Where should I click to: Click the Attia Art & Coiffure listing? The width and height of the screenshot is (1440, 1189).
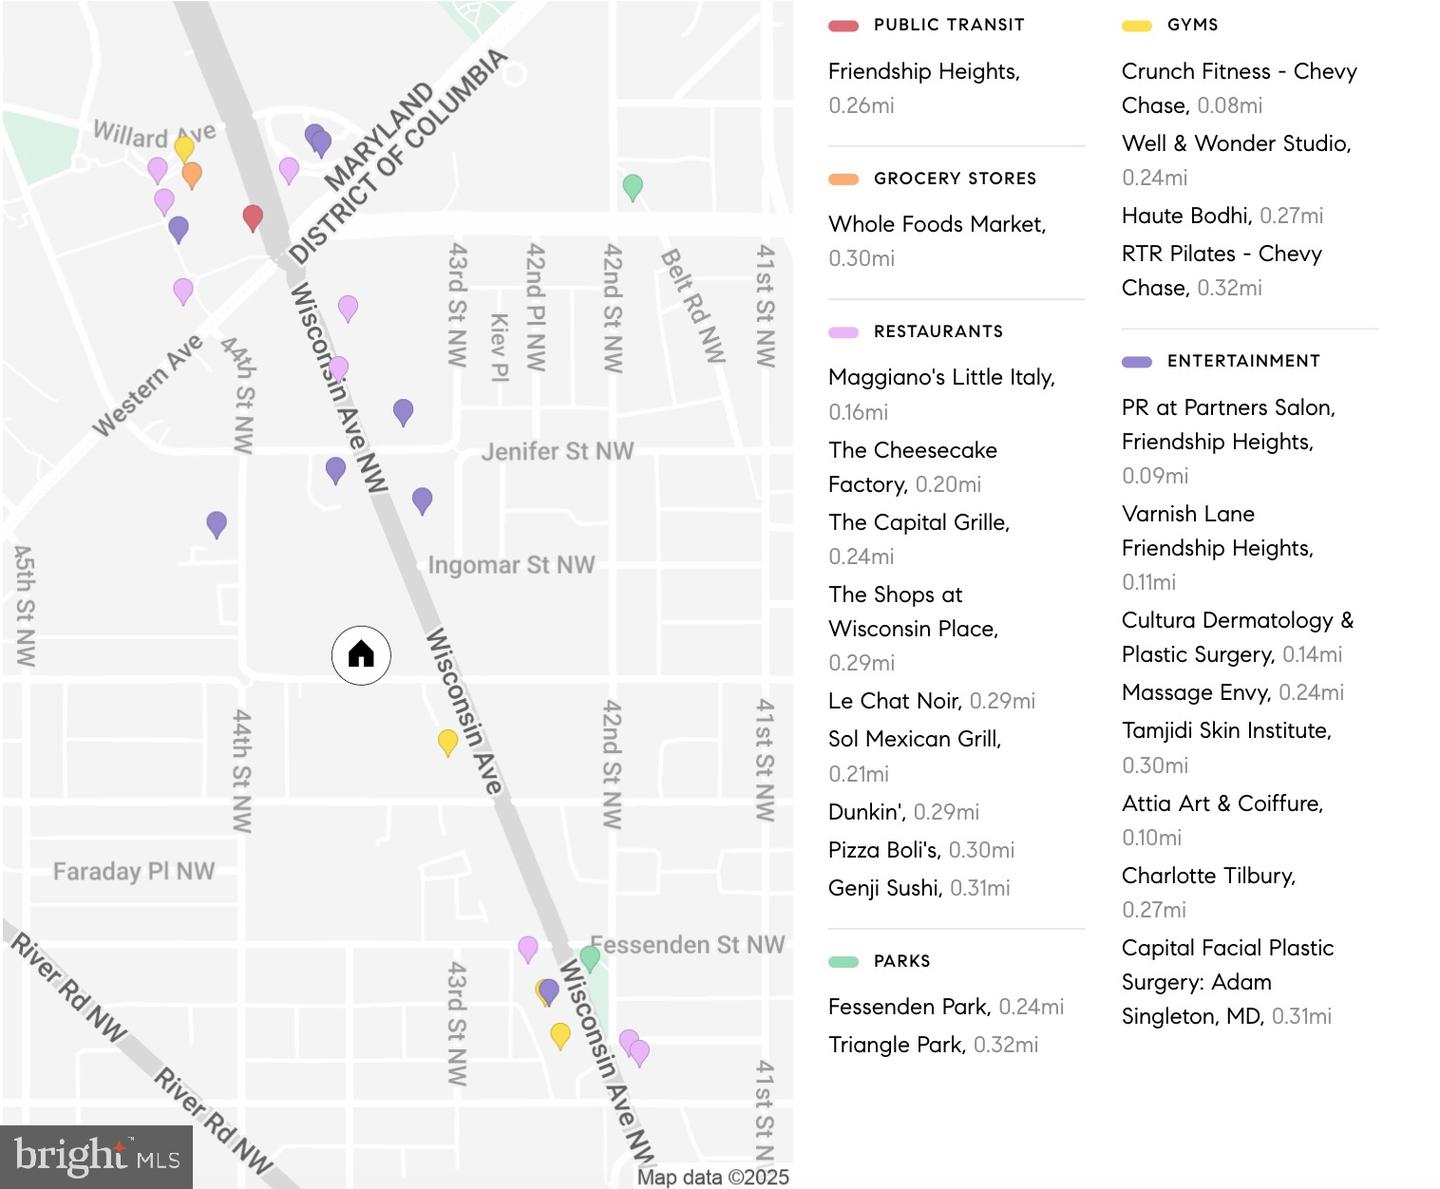click(1222, 820)
